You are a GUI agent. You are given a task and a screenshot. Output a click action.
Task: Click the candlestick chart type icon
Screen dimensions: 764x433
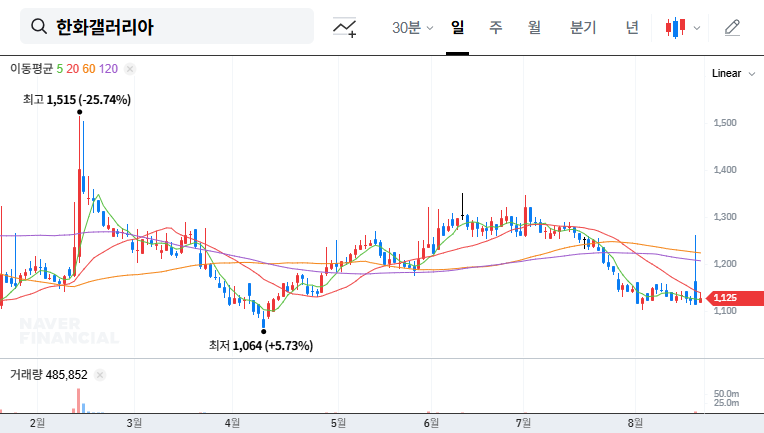(675, 27)
